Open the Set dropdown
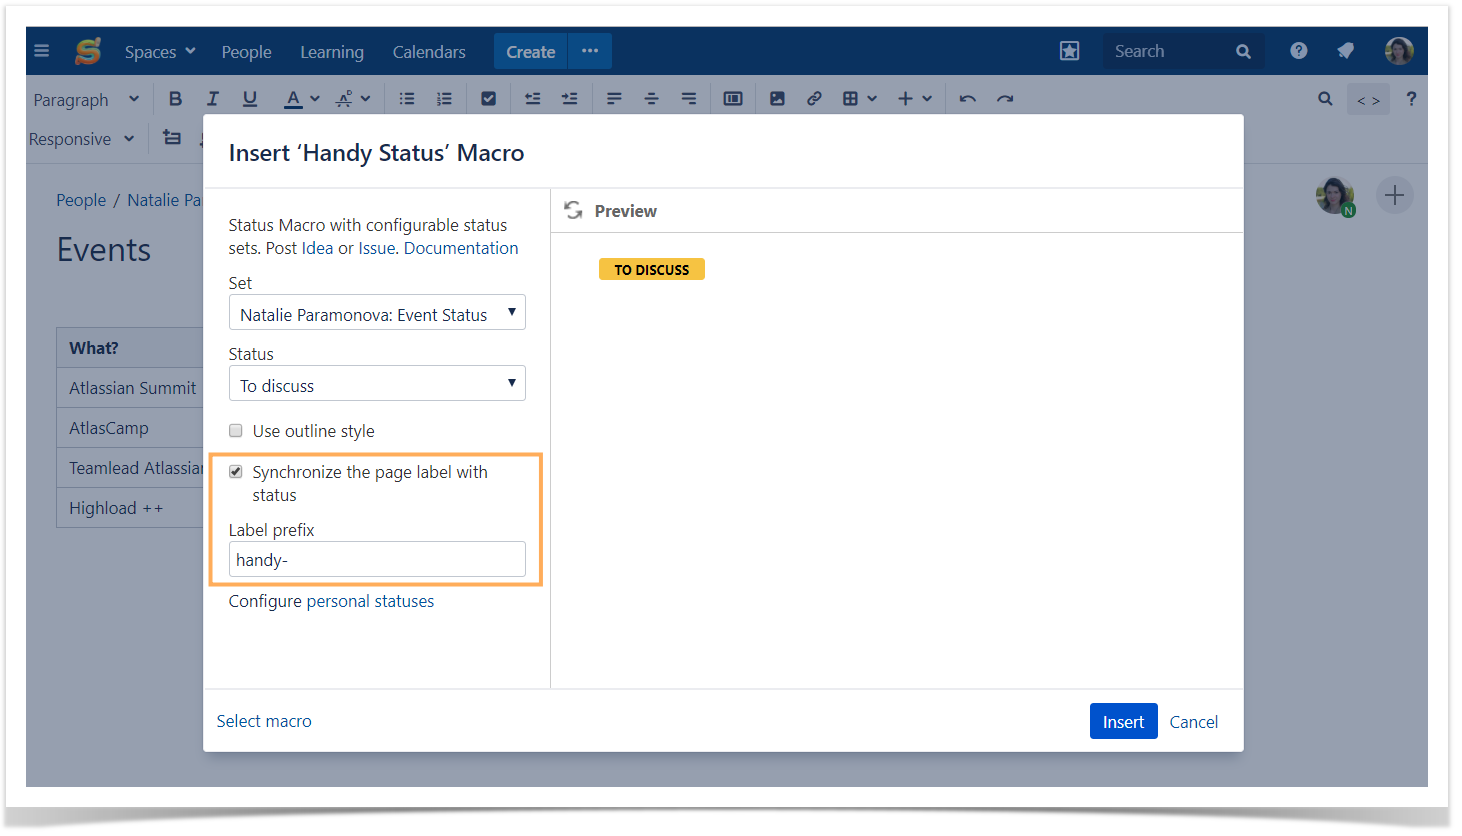 (x=377, y=313)
